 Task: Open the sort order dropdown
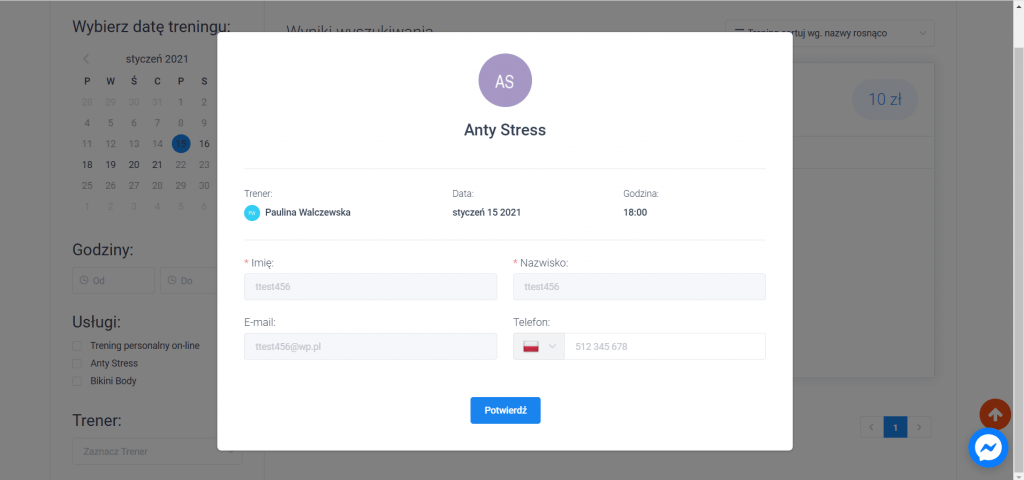(829, 33)
